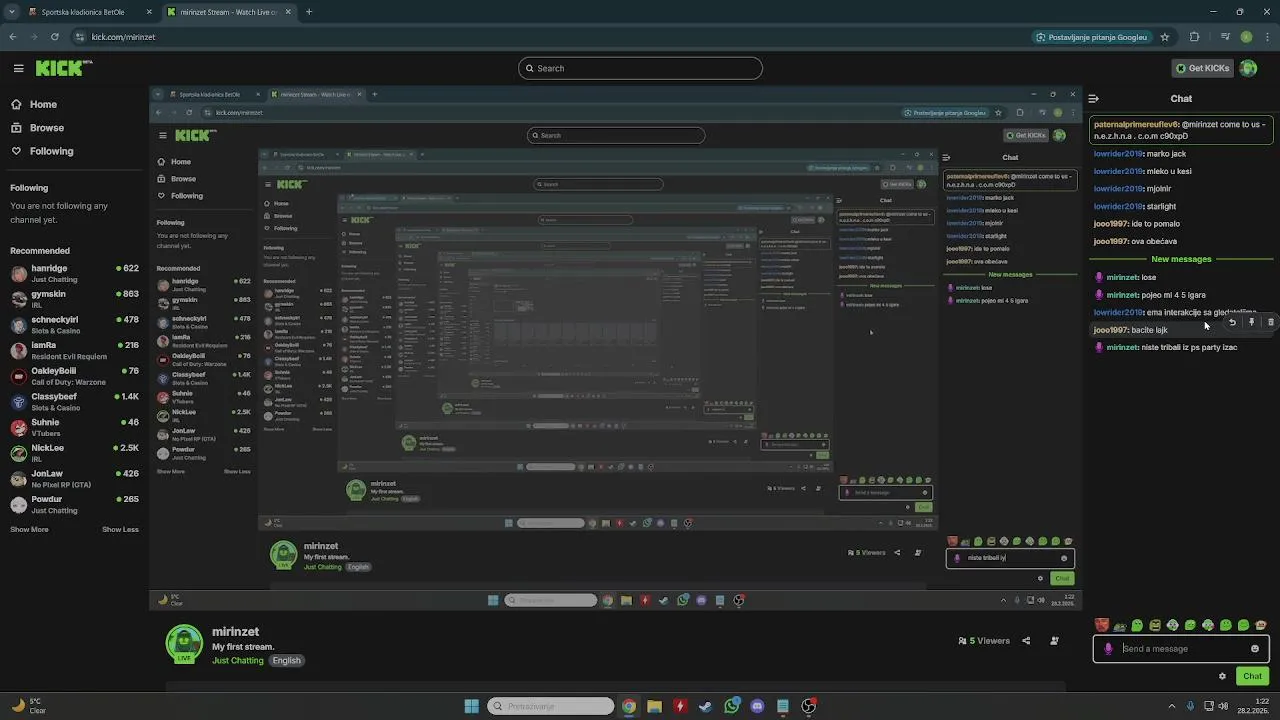Click username lowrider2019 in marko jack message
1280x720 pixels.
point(1118,154)
